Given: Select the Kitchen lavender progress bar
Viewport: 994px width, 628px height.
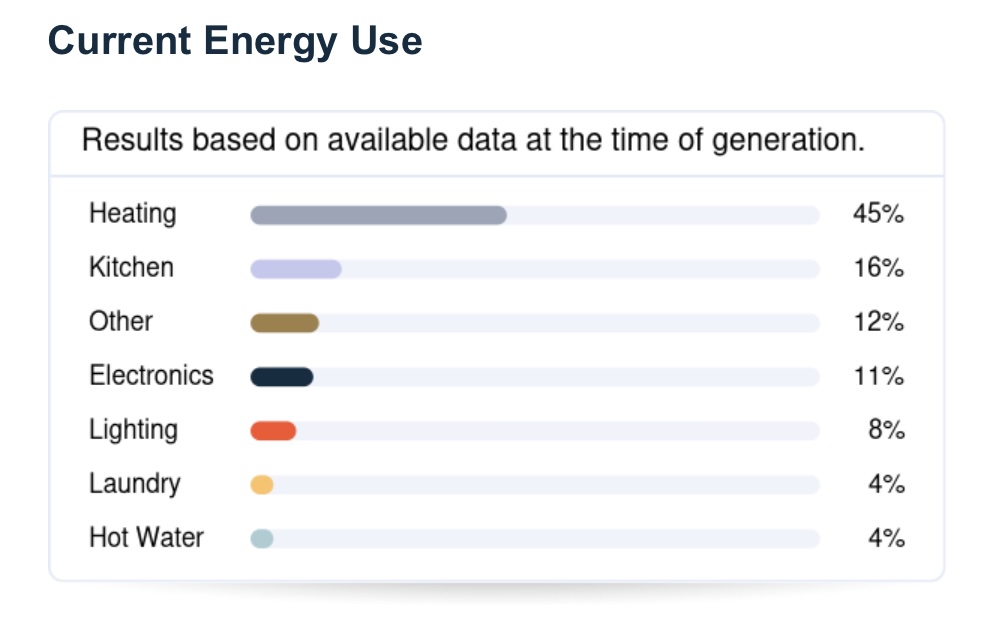Looking at the screenshot, I should (296, 269).
